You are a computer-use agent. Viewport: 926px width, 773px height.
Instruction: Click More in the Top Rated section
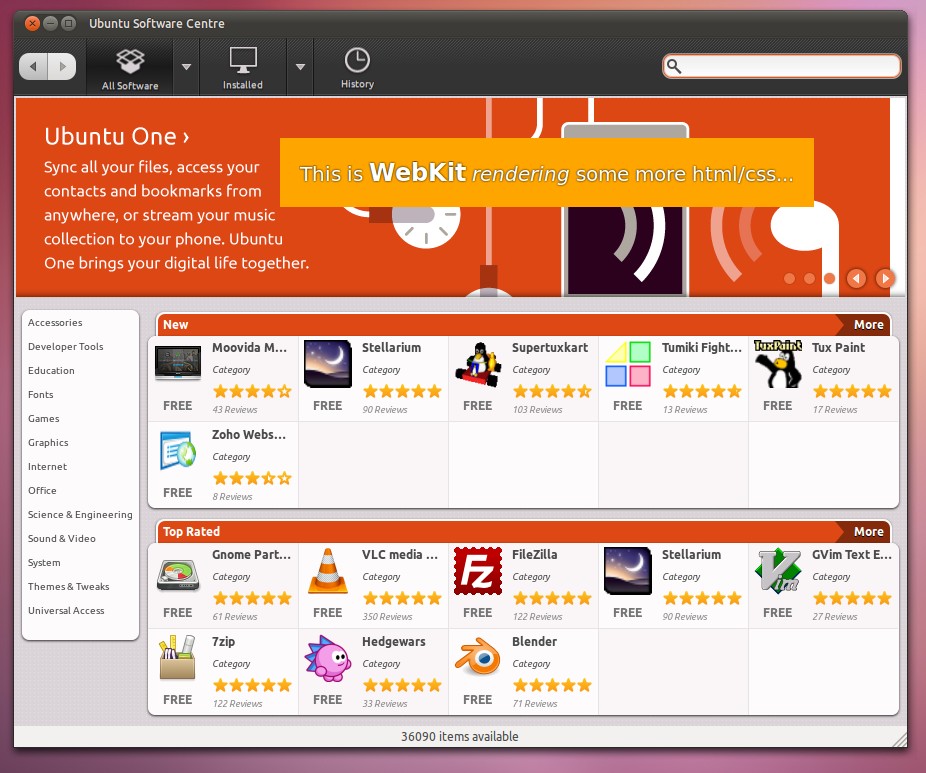tap(868, 531)
